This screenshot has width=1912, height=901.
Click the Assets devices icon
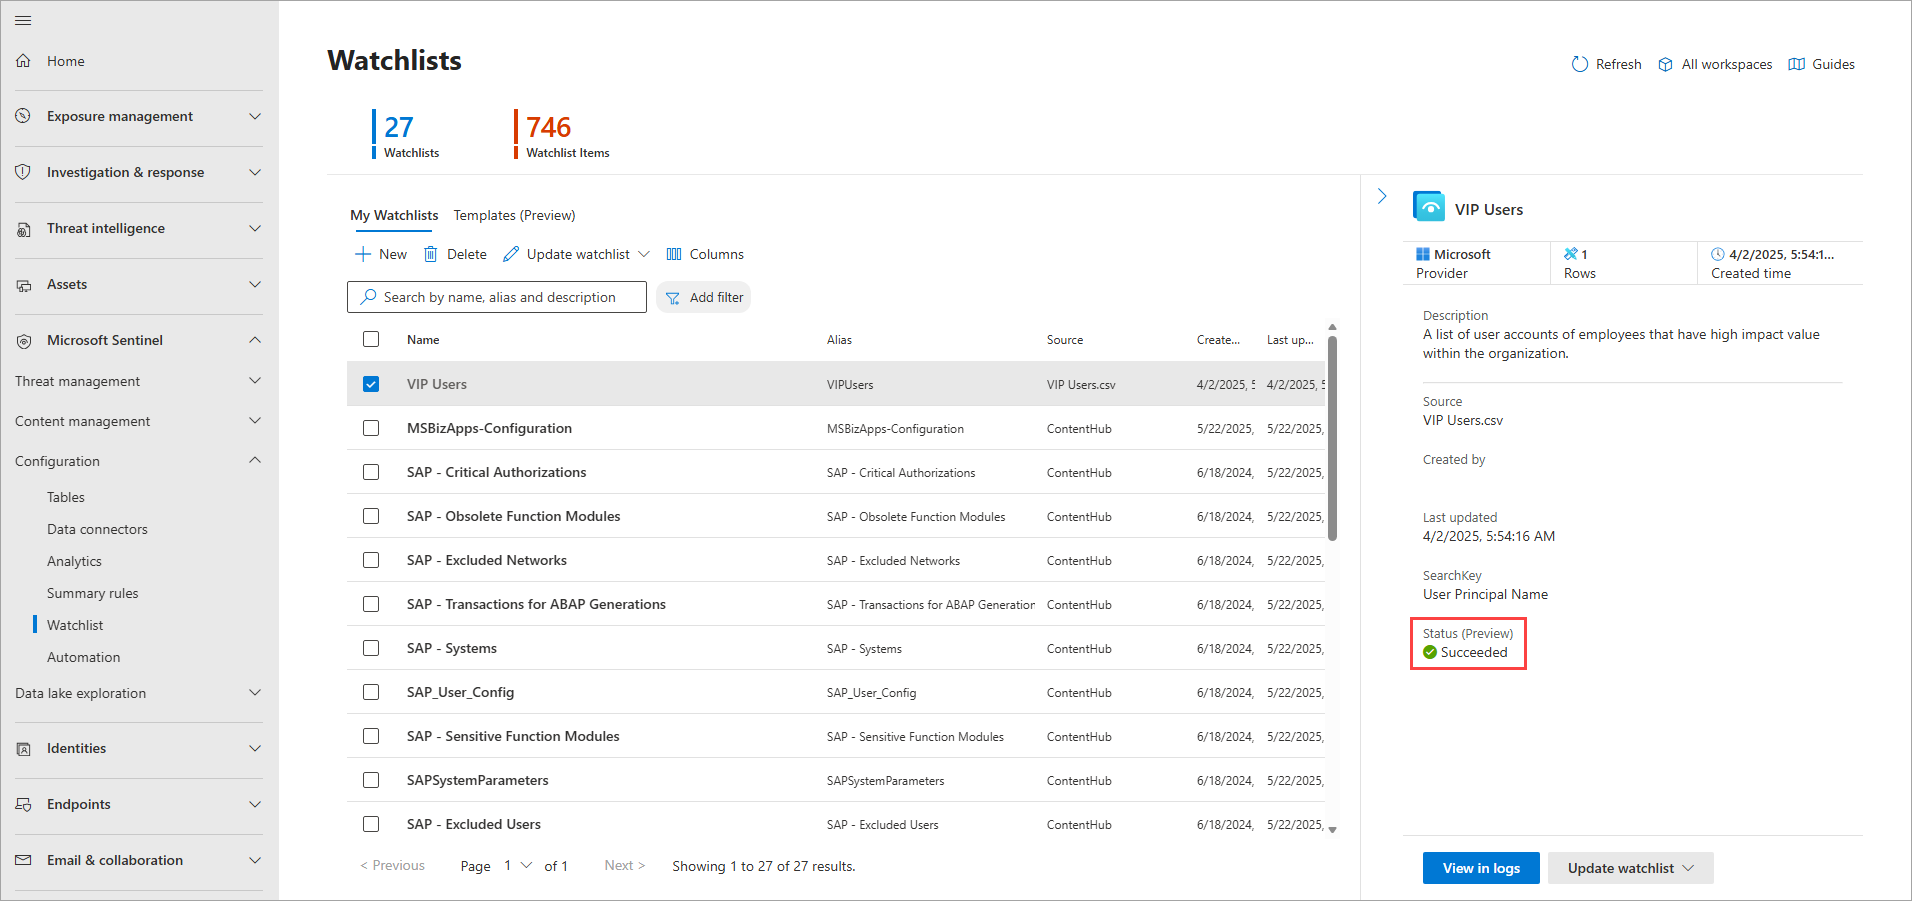(x=23, y=285)
